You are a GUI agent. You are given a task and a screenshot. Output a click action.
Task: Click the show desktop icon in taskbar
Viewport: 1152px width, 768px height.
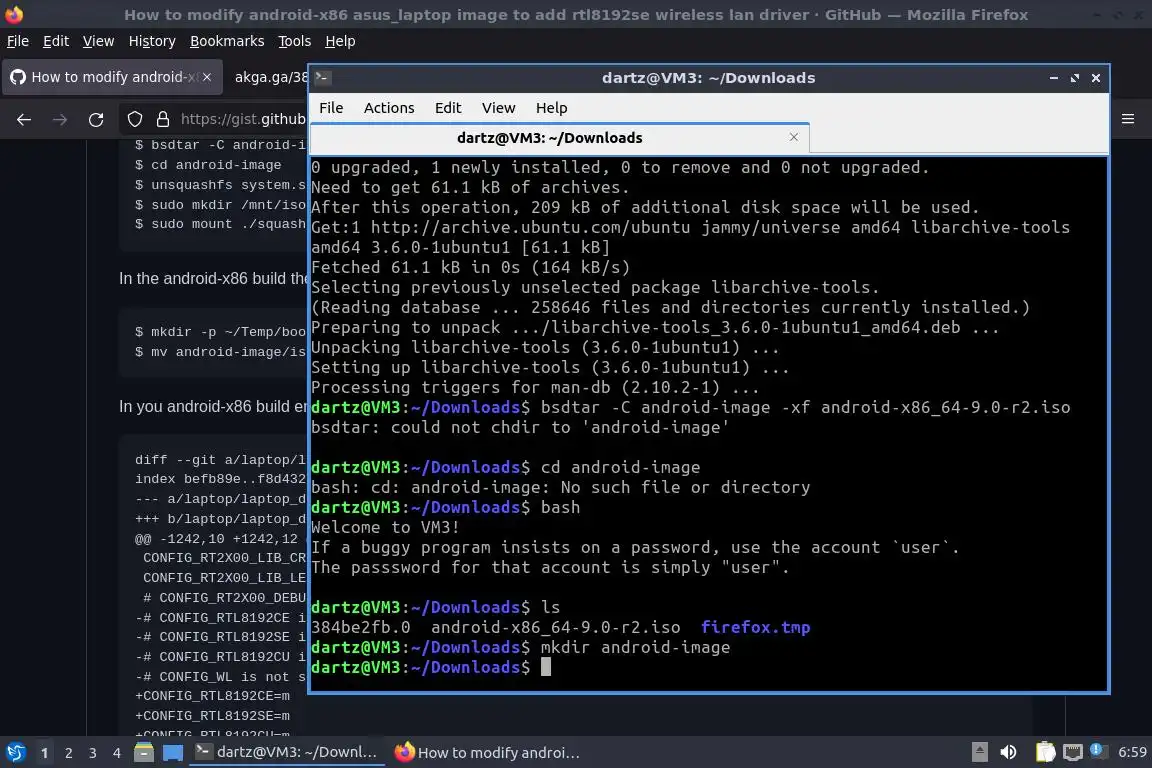[173, 753]
